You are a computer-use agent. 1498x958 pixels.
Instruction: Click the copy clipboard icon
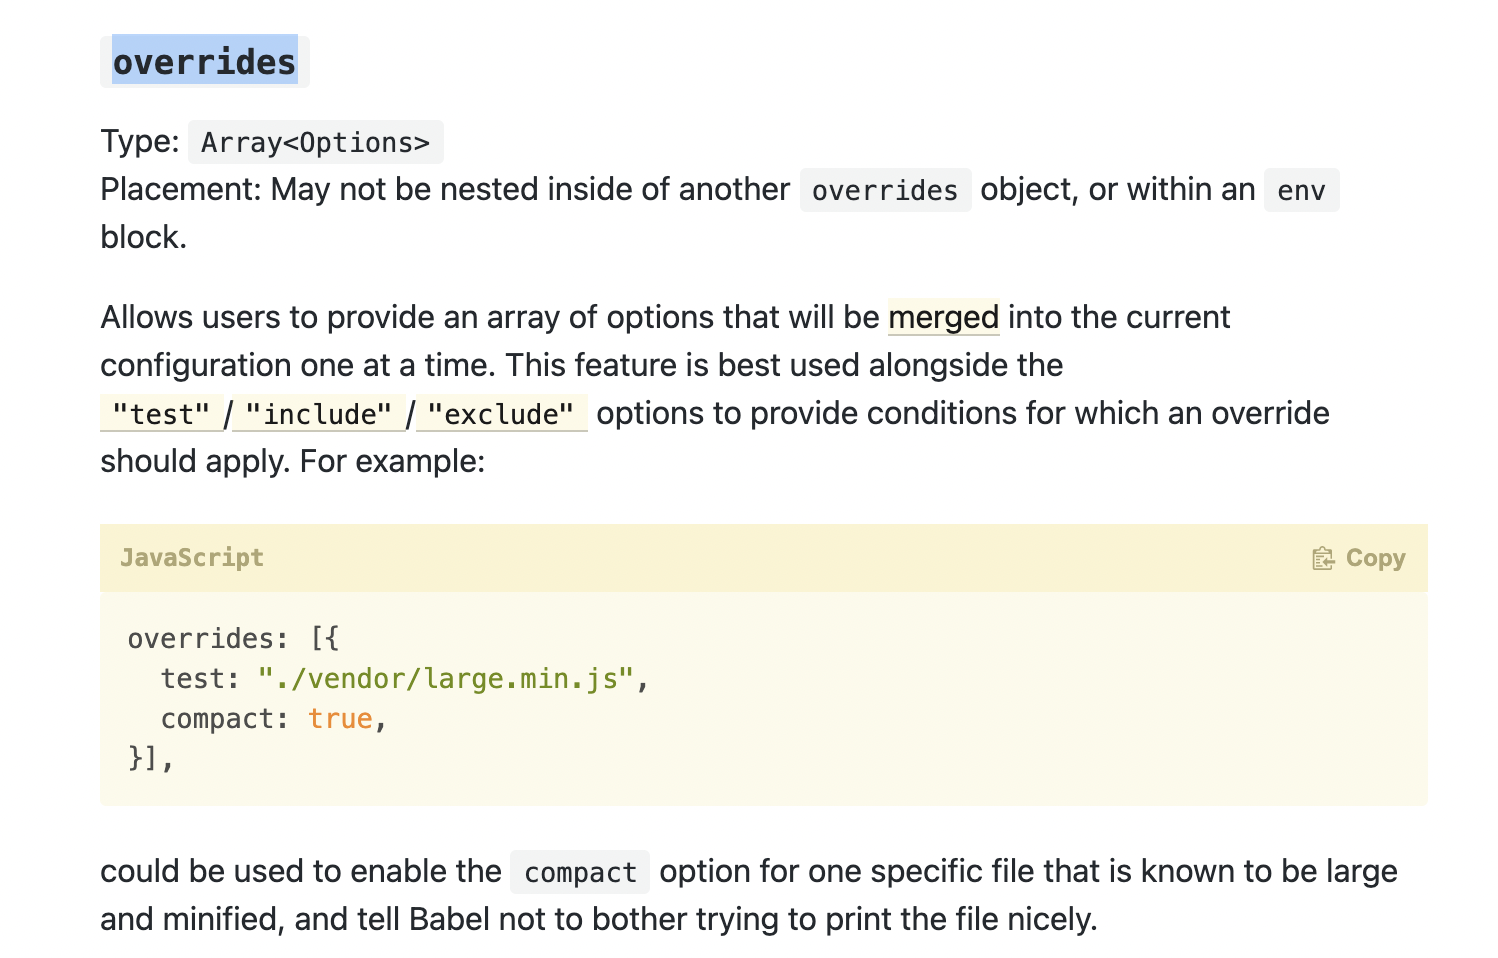[1322, 558]
